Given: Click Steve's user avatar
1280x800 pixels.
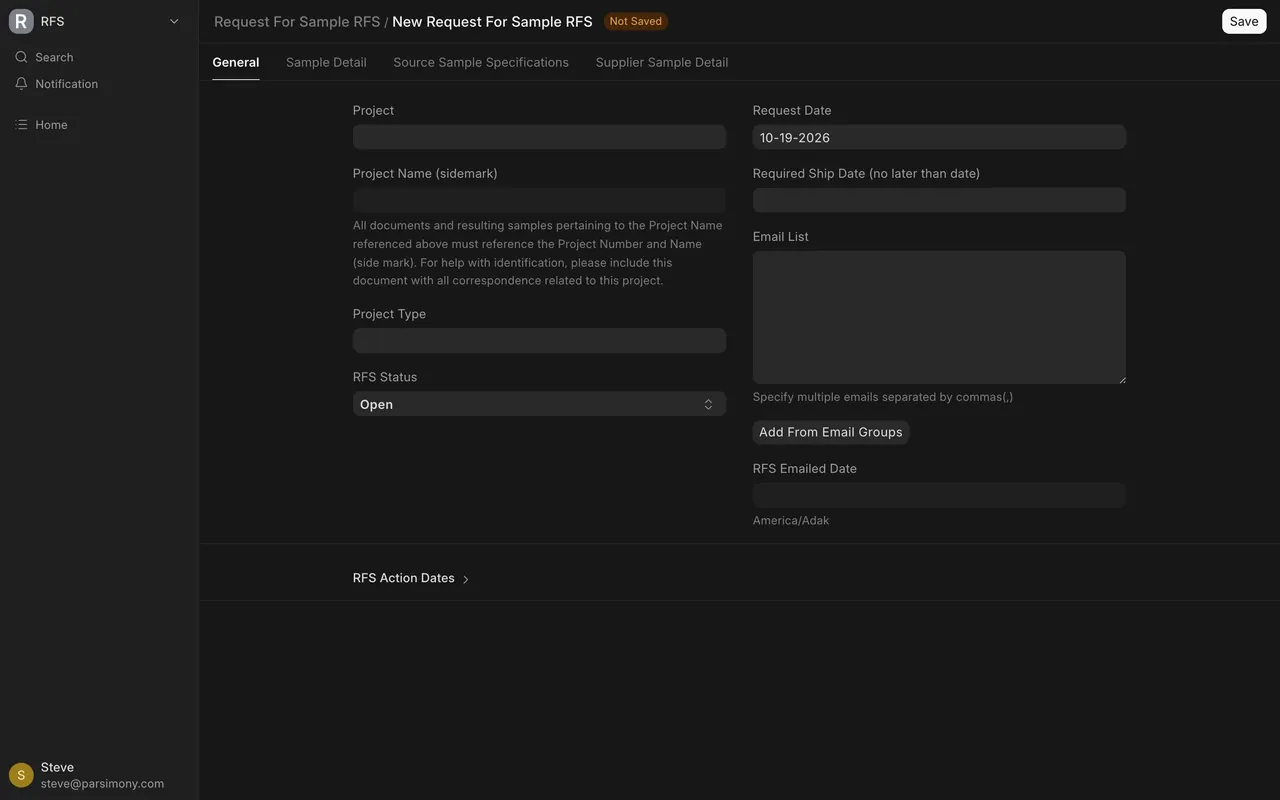Looking at the screenshot, I should [x=21, y=775].
